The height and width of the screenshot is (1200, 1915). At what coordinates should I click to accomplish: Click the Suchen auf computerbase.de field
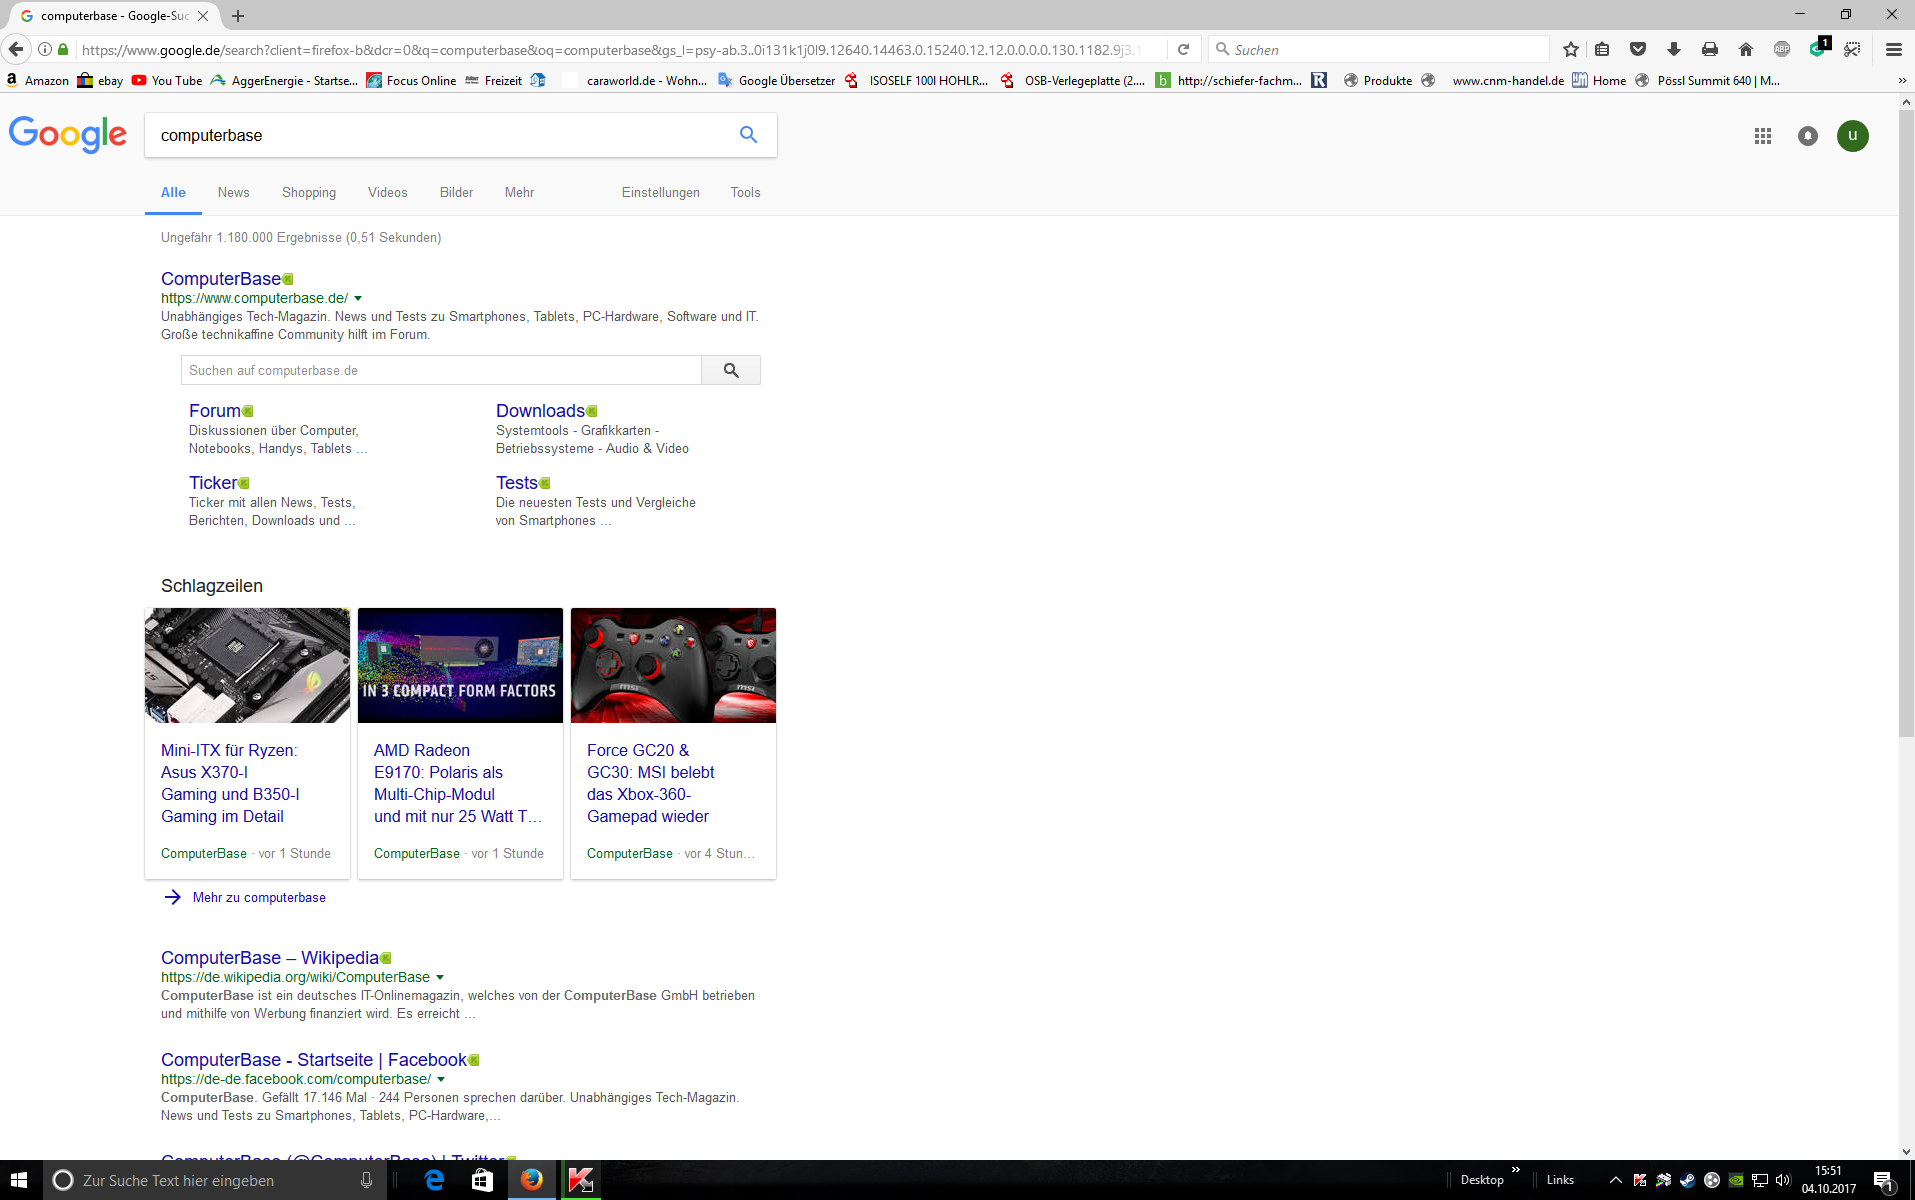tap(441, 370)
